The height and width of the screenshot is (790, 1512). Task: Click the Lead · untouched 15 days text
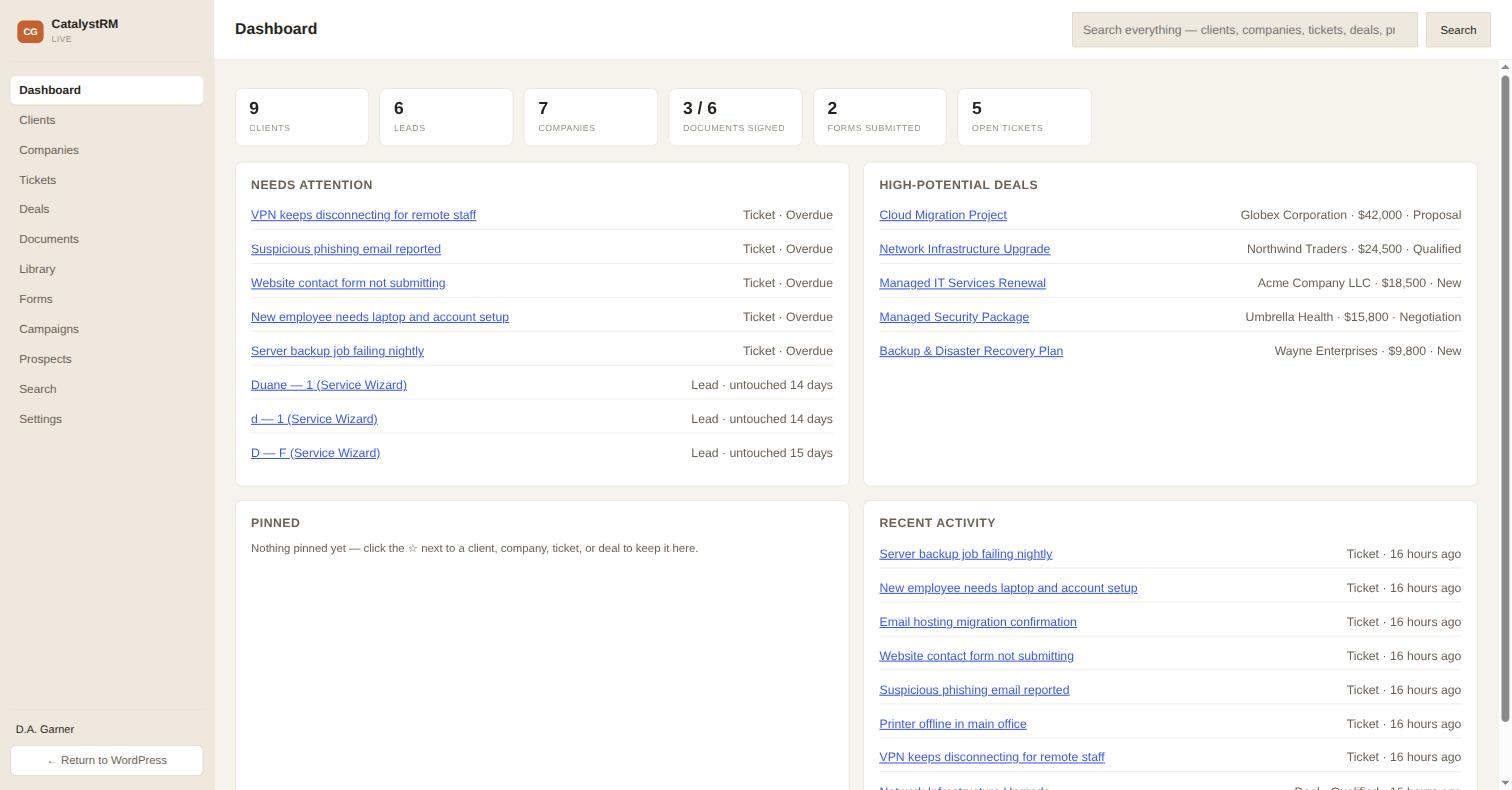[762, 453]
